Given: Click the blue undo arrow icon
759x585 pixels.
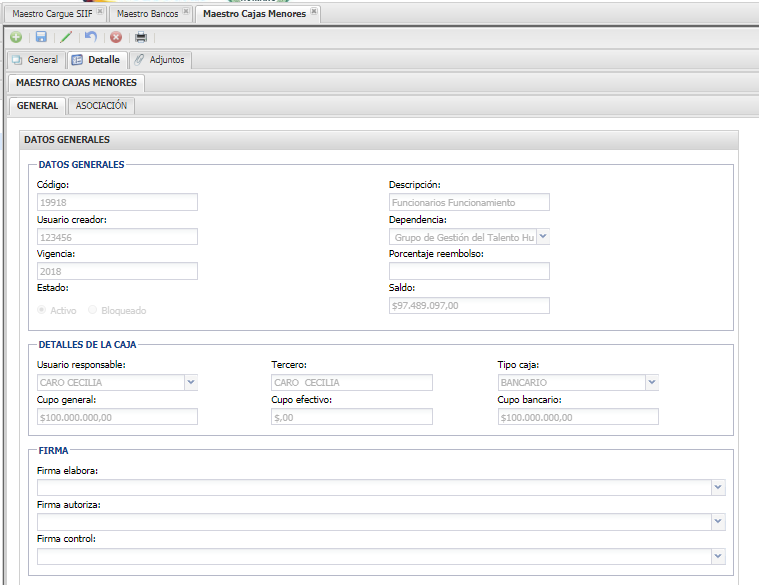Looking at the screenshot, I should [x=91, y=37].
